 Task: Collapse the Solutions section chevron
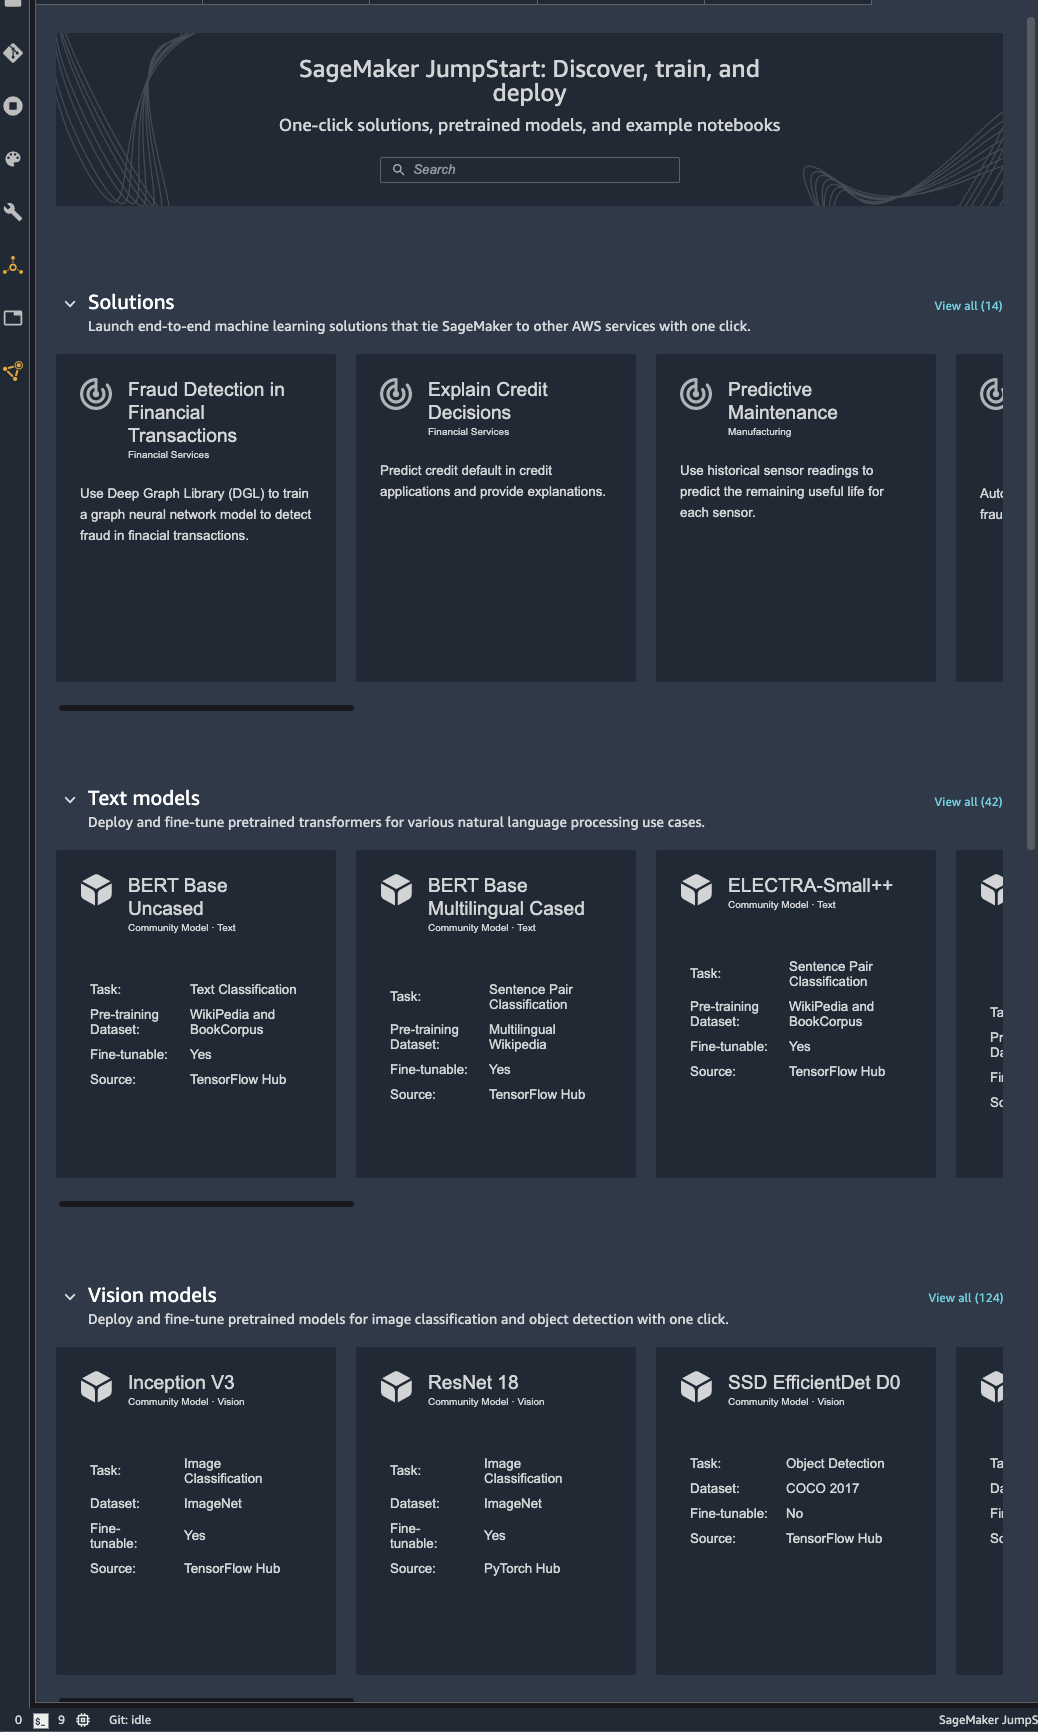click(70, 303)
